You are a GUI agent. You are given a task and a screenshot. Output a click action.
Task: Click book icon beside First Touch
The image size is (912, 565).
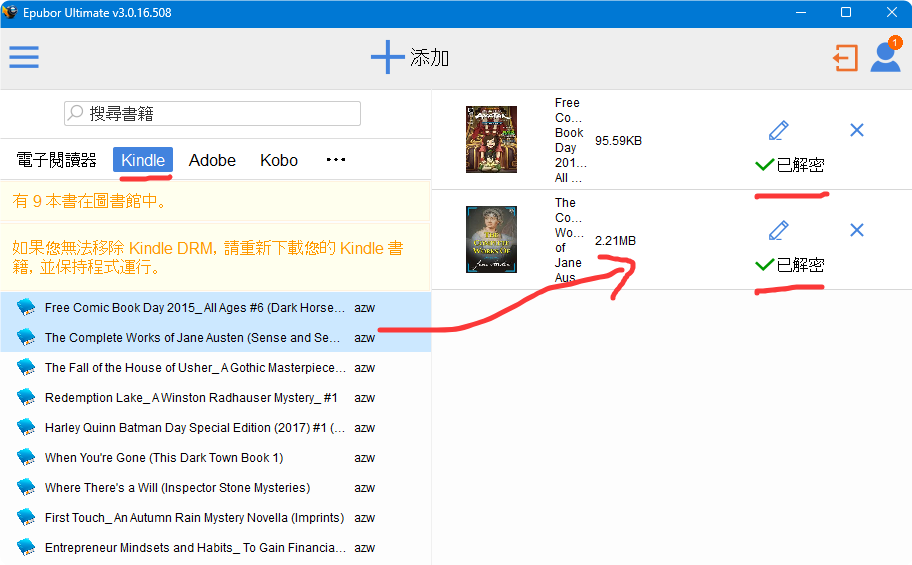click(x=26, y=517)
